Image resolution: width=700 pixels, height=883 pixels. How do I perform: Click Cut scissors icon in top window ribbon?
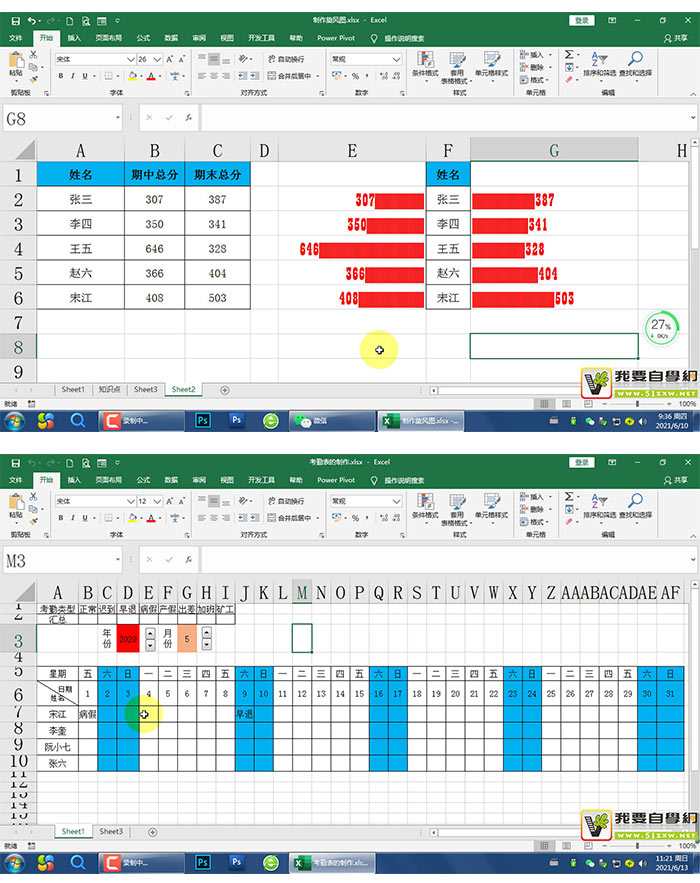[x=33, y=55]
